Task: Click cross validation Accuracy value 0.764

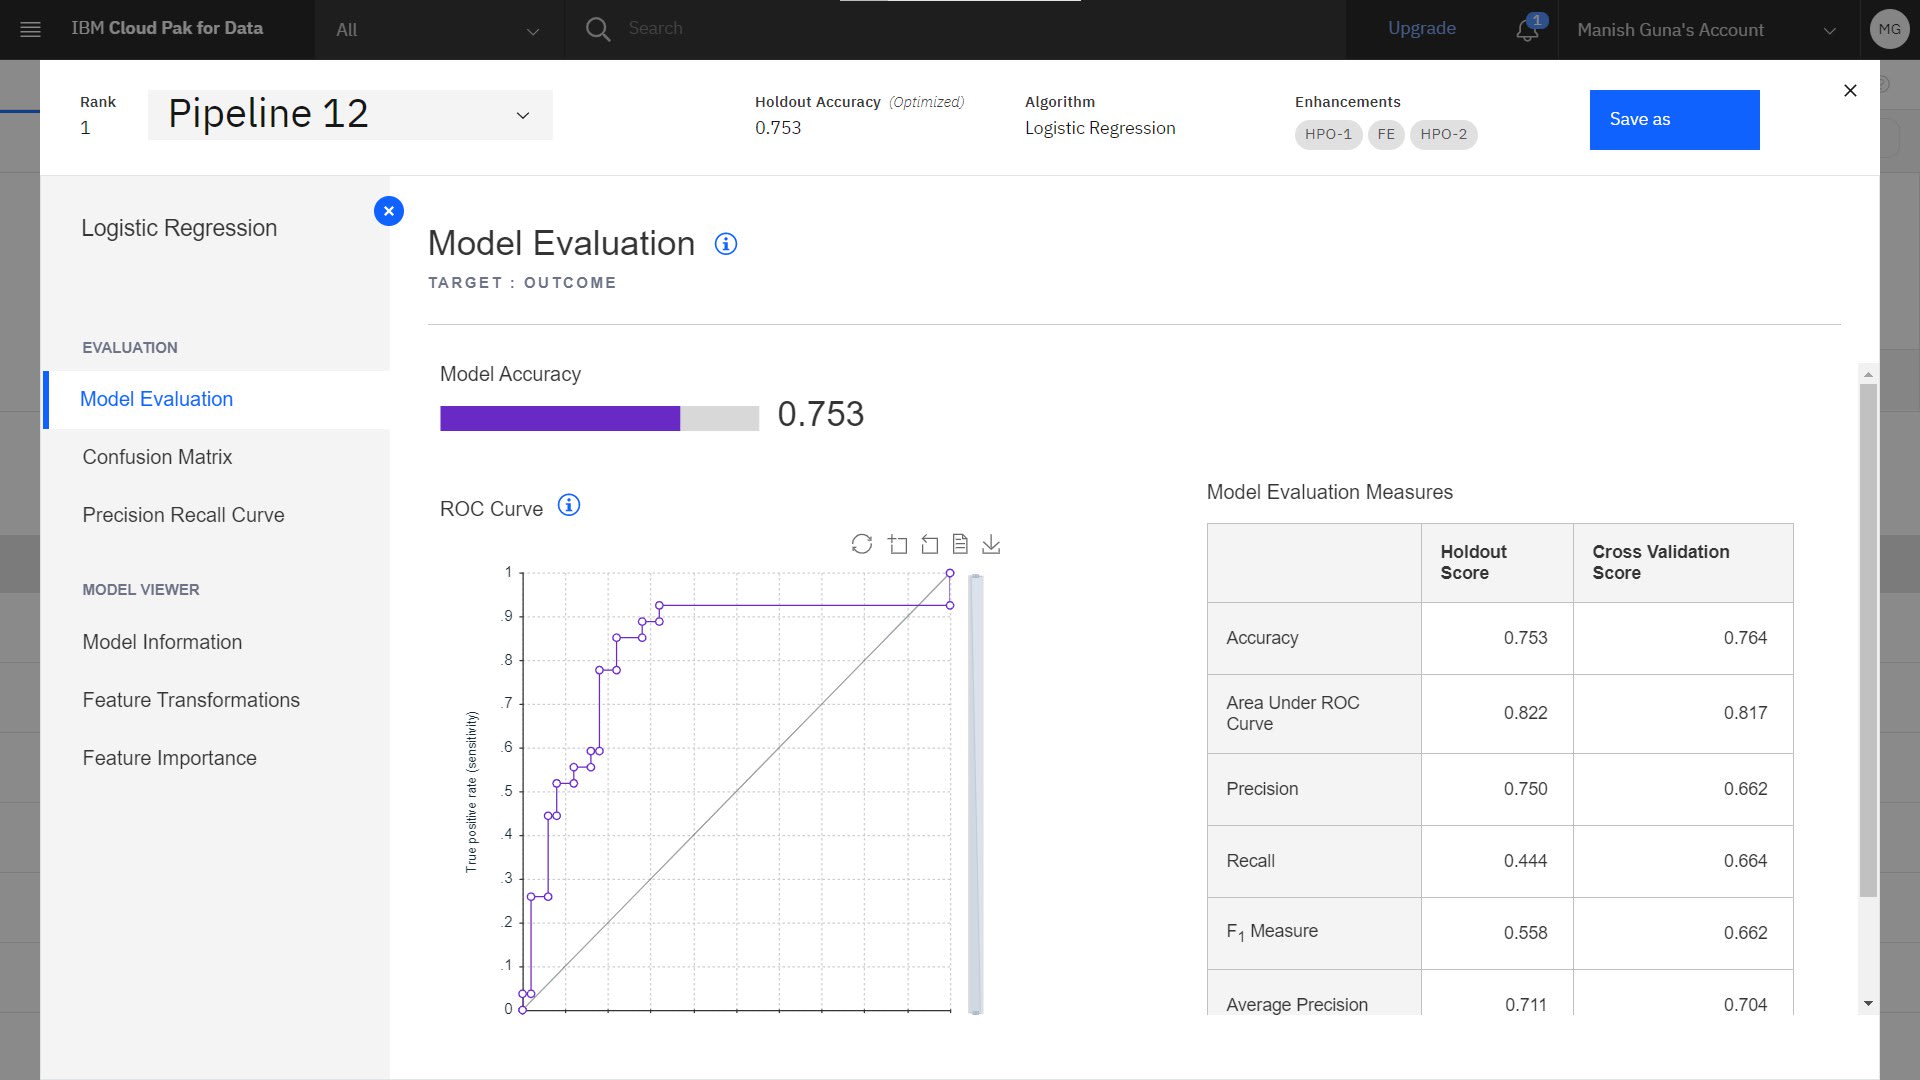Action: coord(1745,638)
